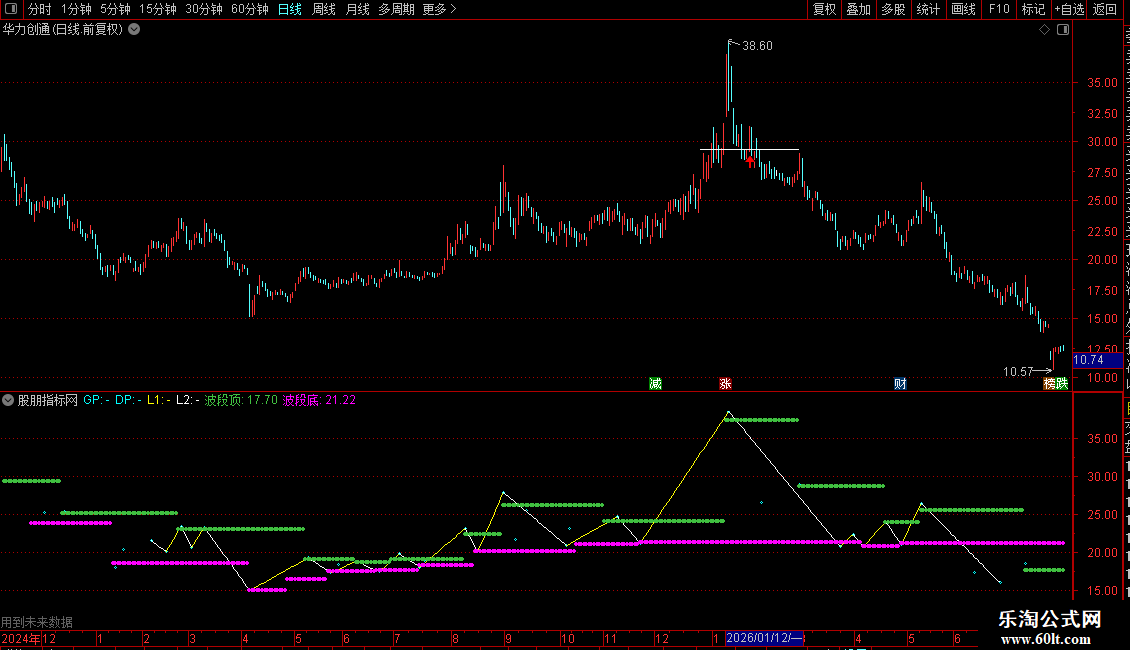The height and width of the screenshot is (650, 1130).
Task: Toggle the left sidebar panel icon
Action: [11, 9]
